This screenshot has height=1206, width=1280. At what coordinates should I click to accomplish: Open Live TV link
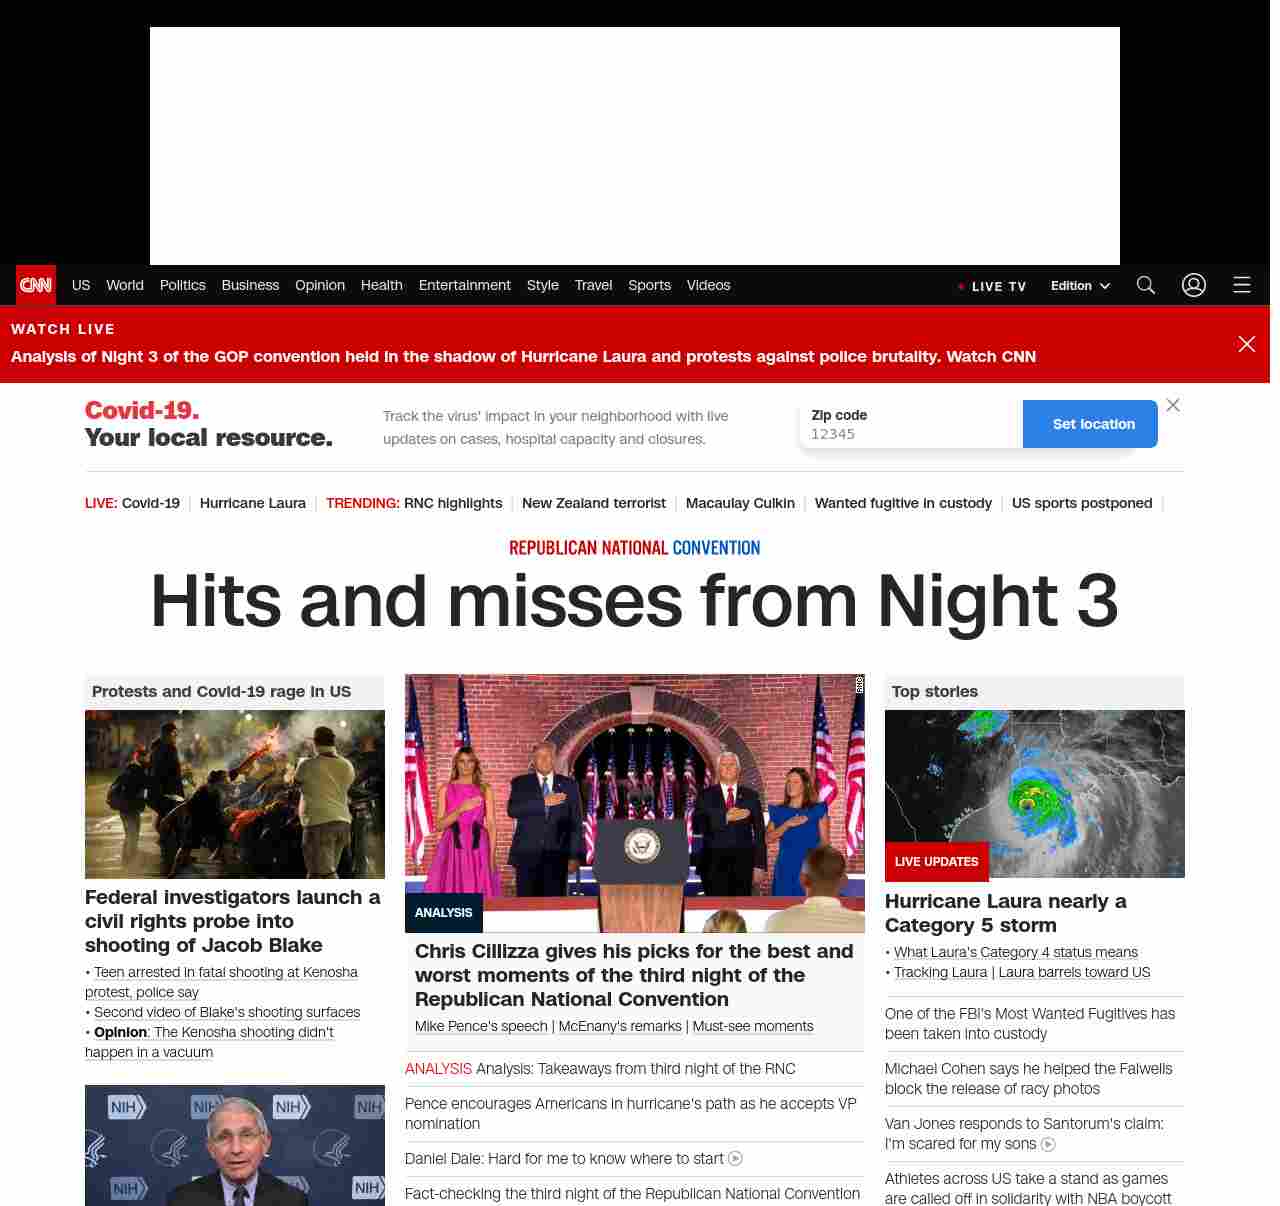[x=992, y=286]
